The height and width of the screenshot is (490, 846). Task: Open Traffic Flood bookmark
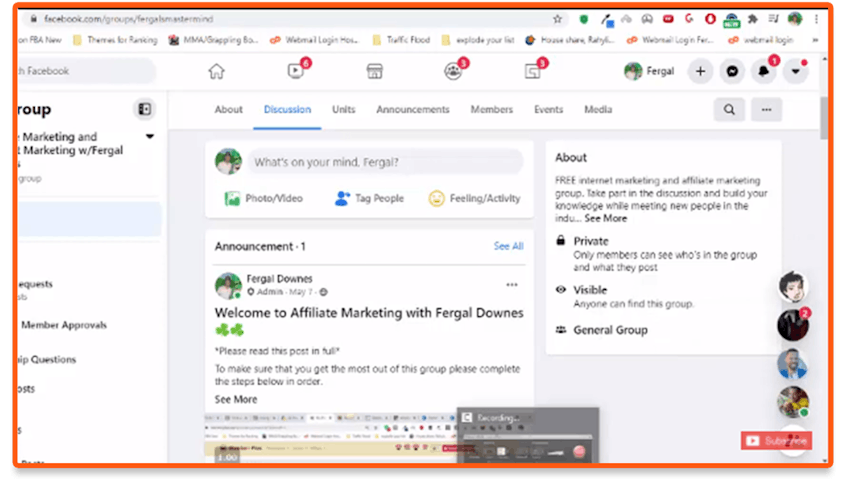tap(401, 40)
